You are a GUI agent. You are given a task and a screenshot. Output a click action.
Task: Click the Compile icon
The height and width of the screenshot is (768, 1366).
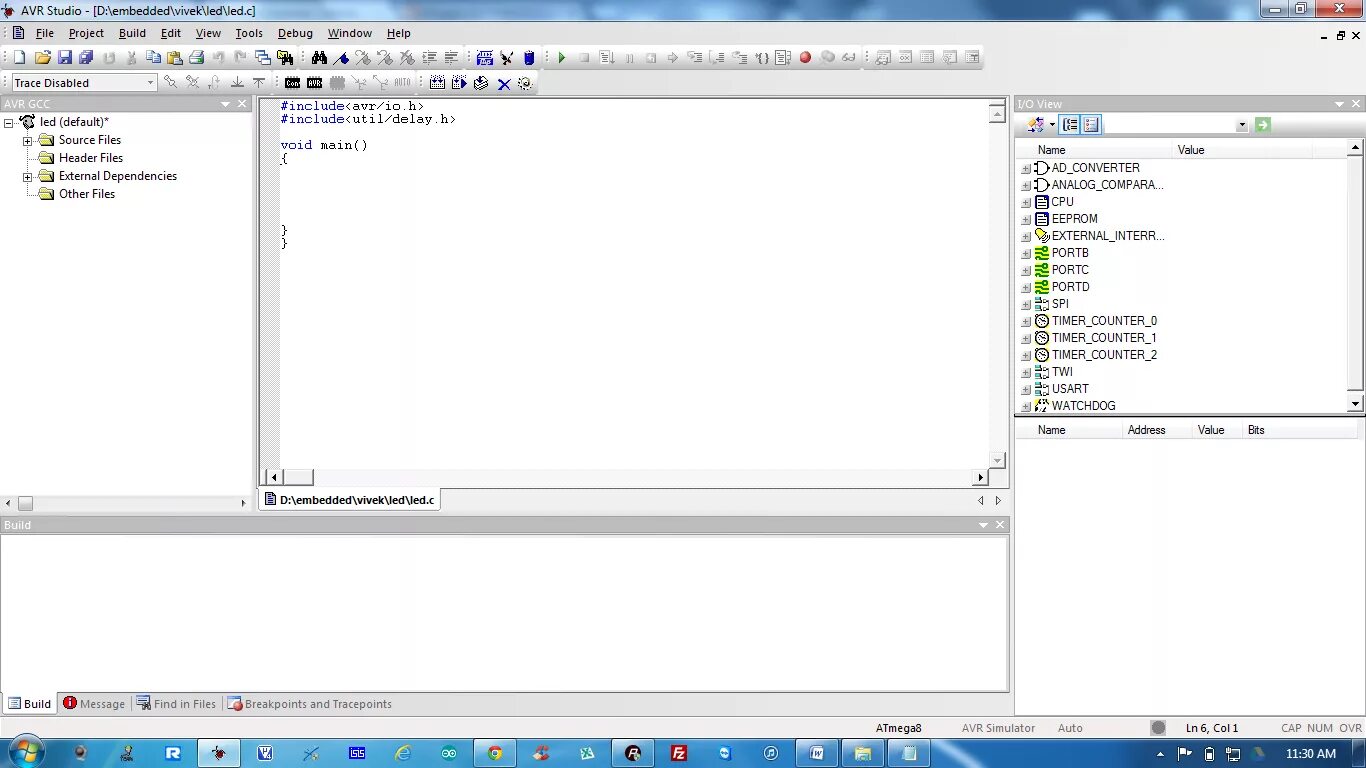481,83
